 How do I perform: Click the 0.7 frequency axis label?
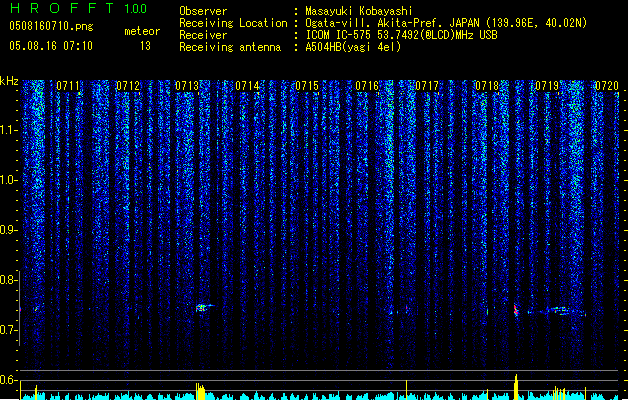(8, 330)
